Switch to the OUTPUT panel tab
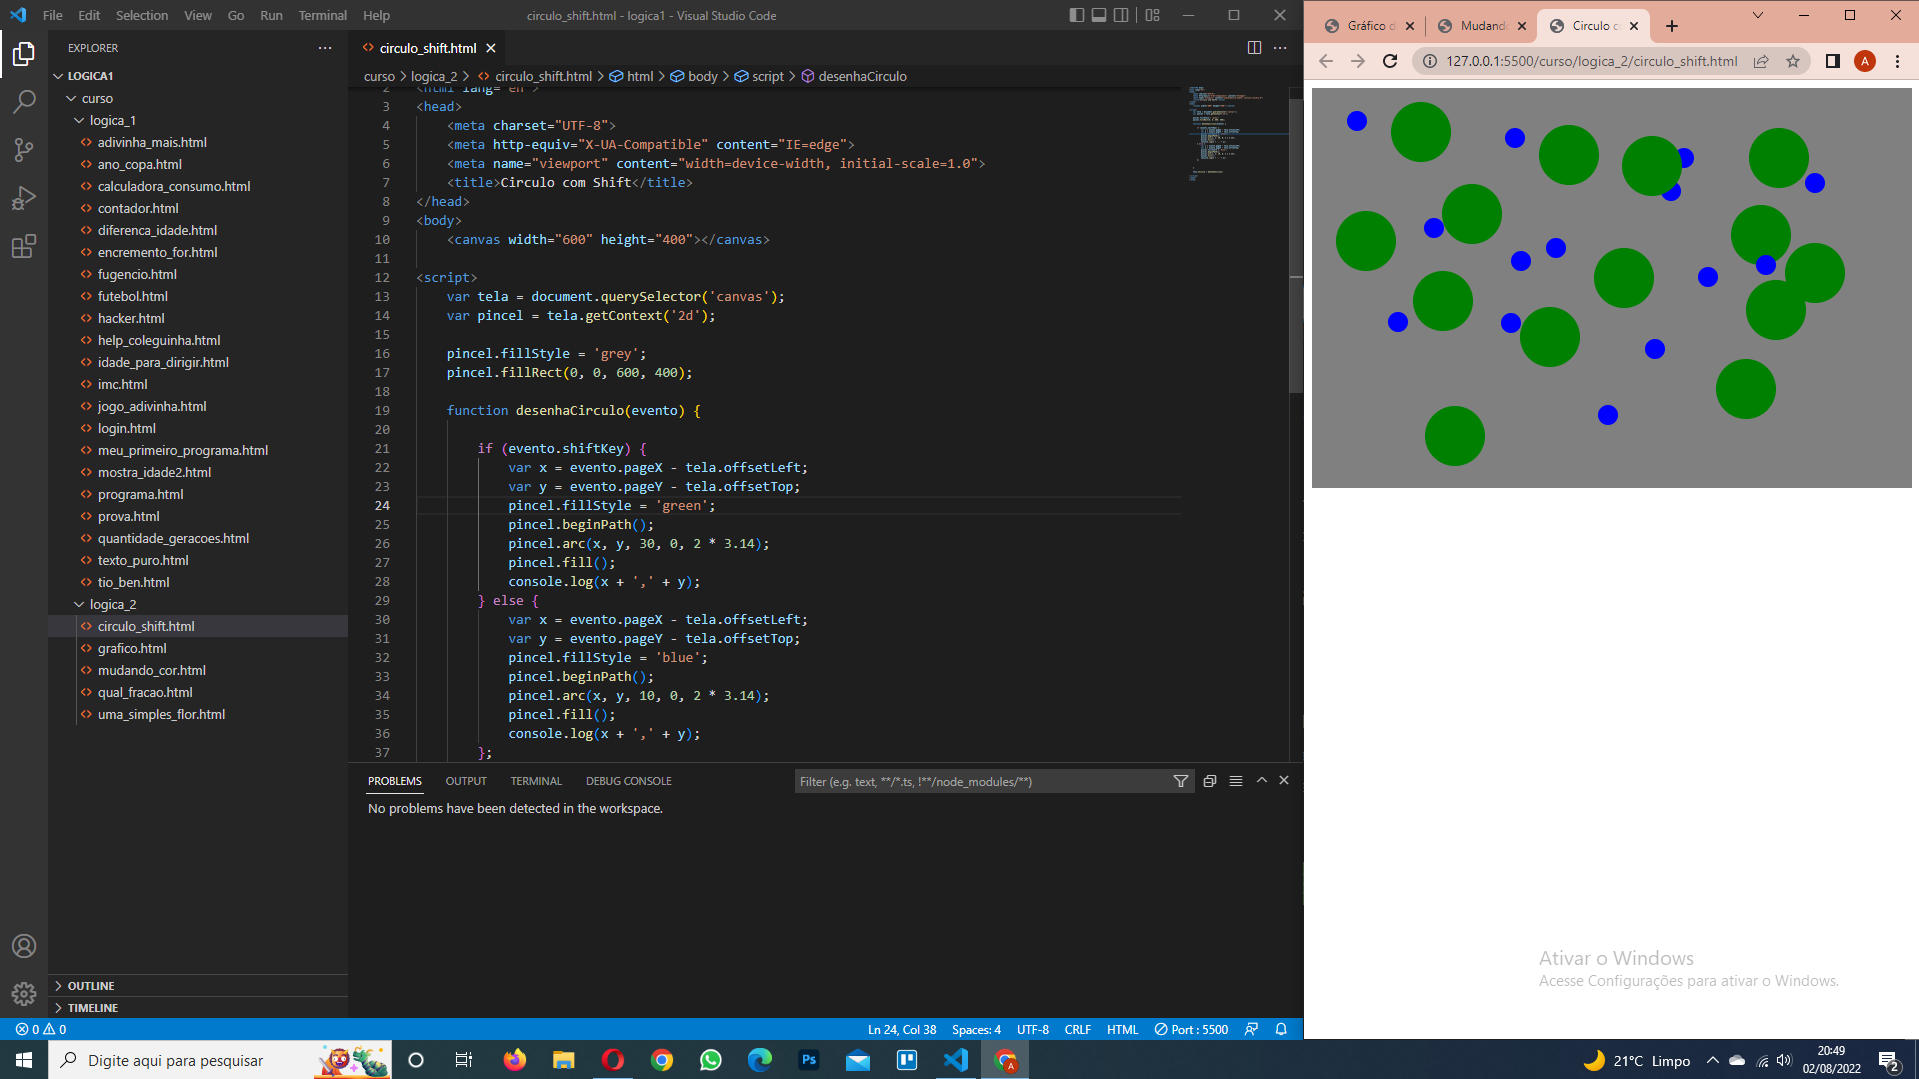Image resolution: width=1919 pixels, height=1079 pixels. tap(466, 781)
